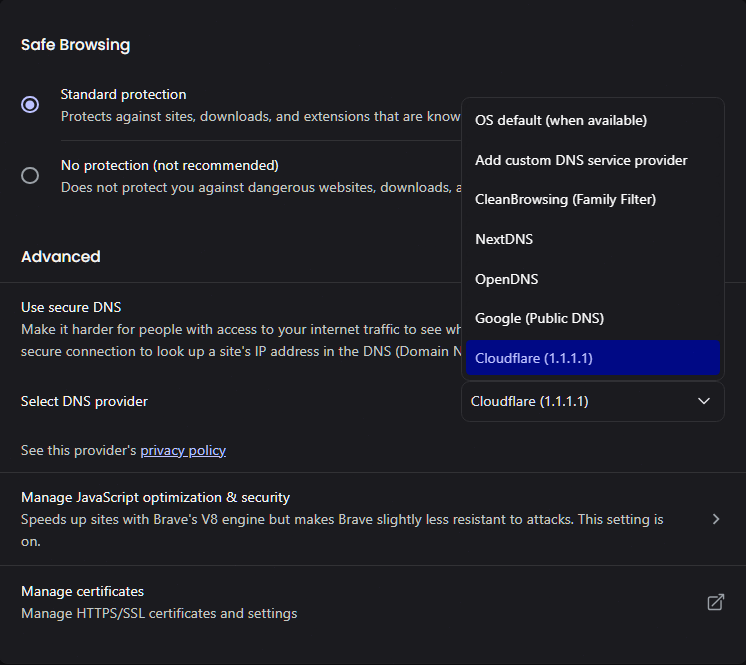The height and width of the screenshot is (665, 746).
Task: Click the Standard protection label text
Action: pos(123,94)
